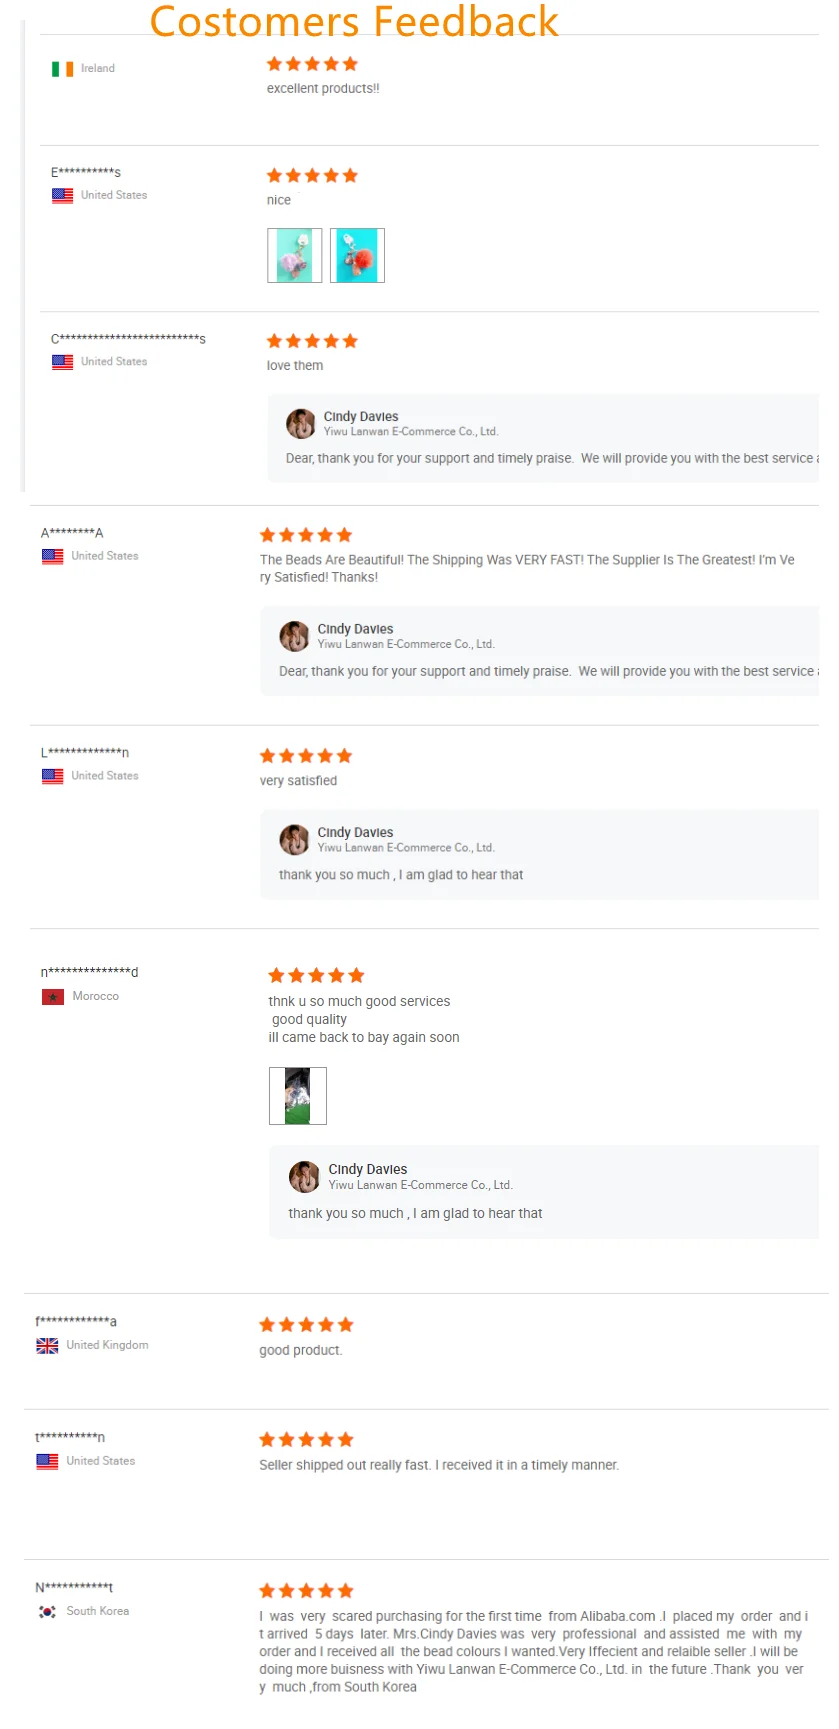Click the South Korea flag icon
This screenshot has width=839, height=1729.
(47, 1612)
